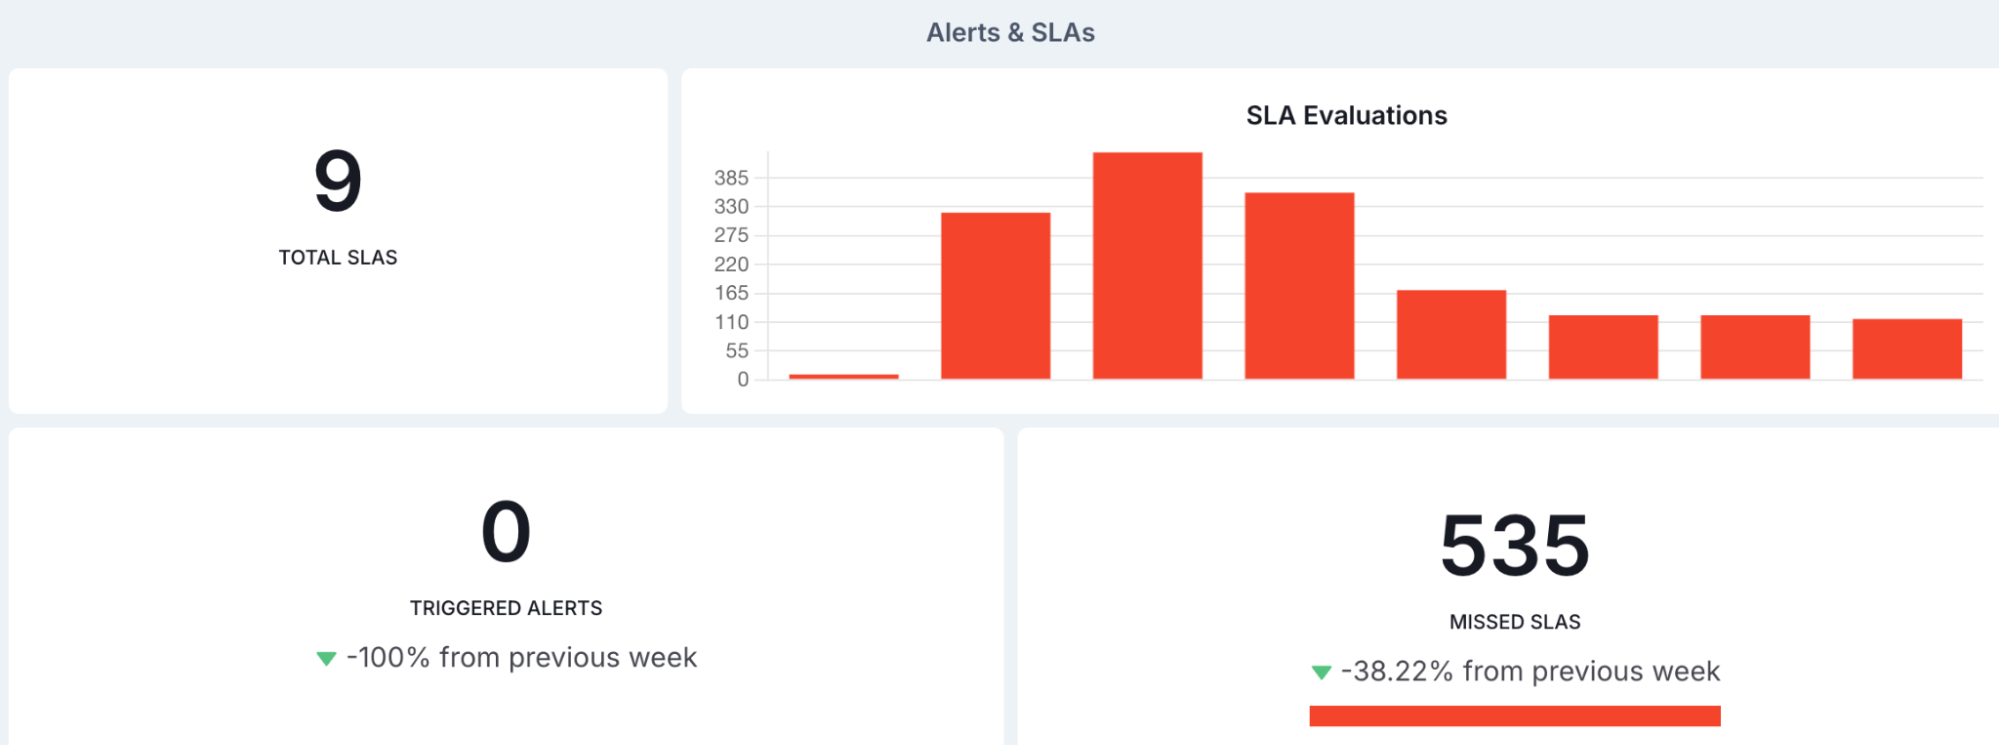Click the "-38.22% from previous week" text

coord(1530,672)
